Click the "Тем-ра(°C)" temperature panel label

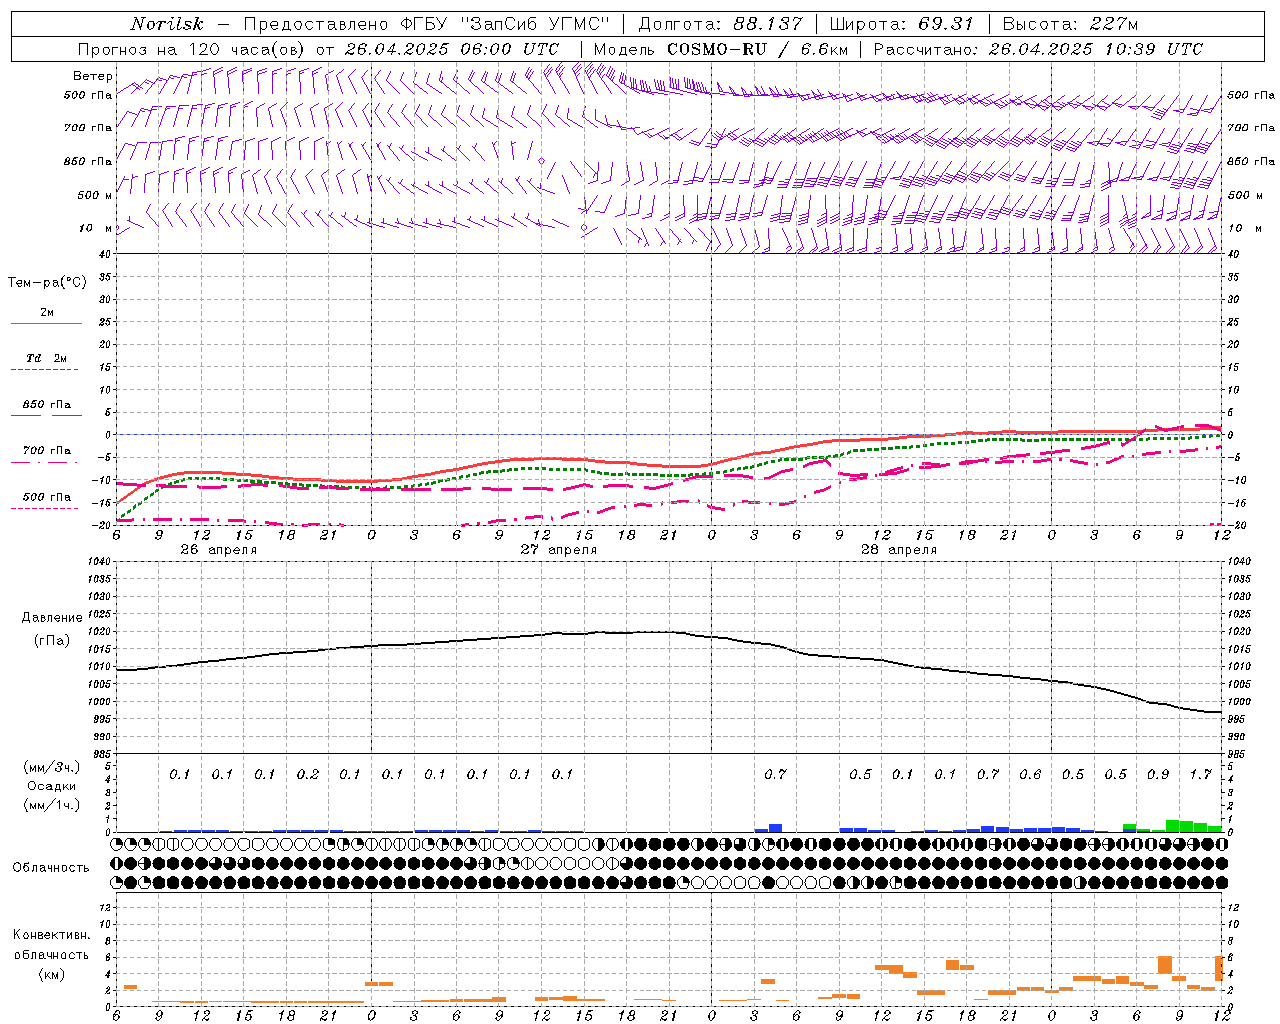coord(47,283)
